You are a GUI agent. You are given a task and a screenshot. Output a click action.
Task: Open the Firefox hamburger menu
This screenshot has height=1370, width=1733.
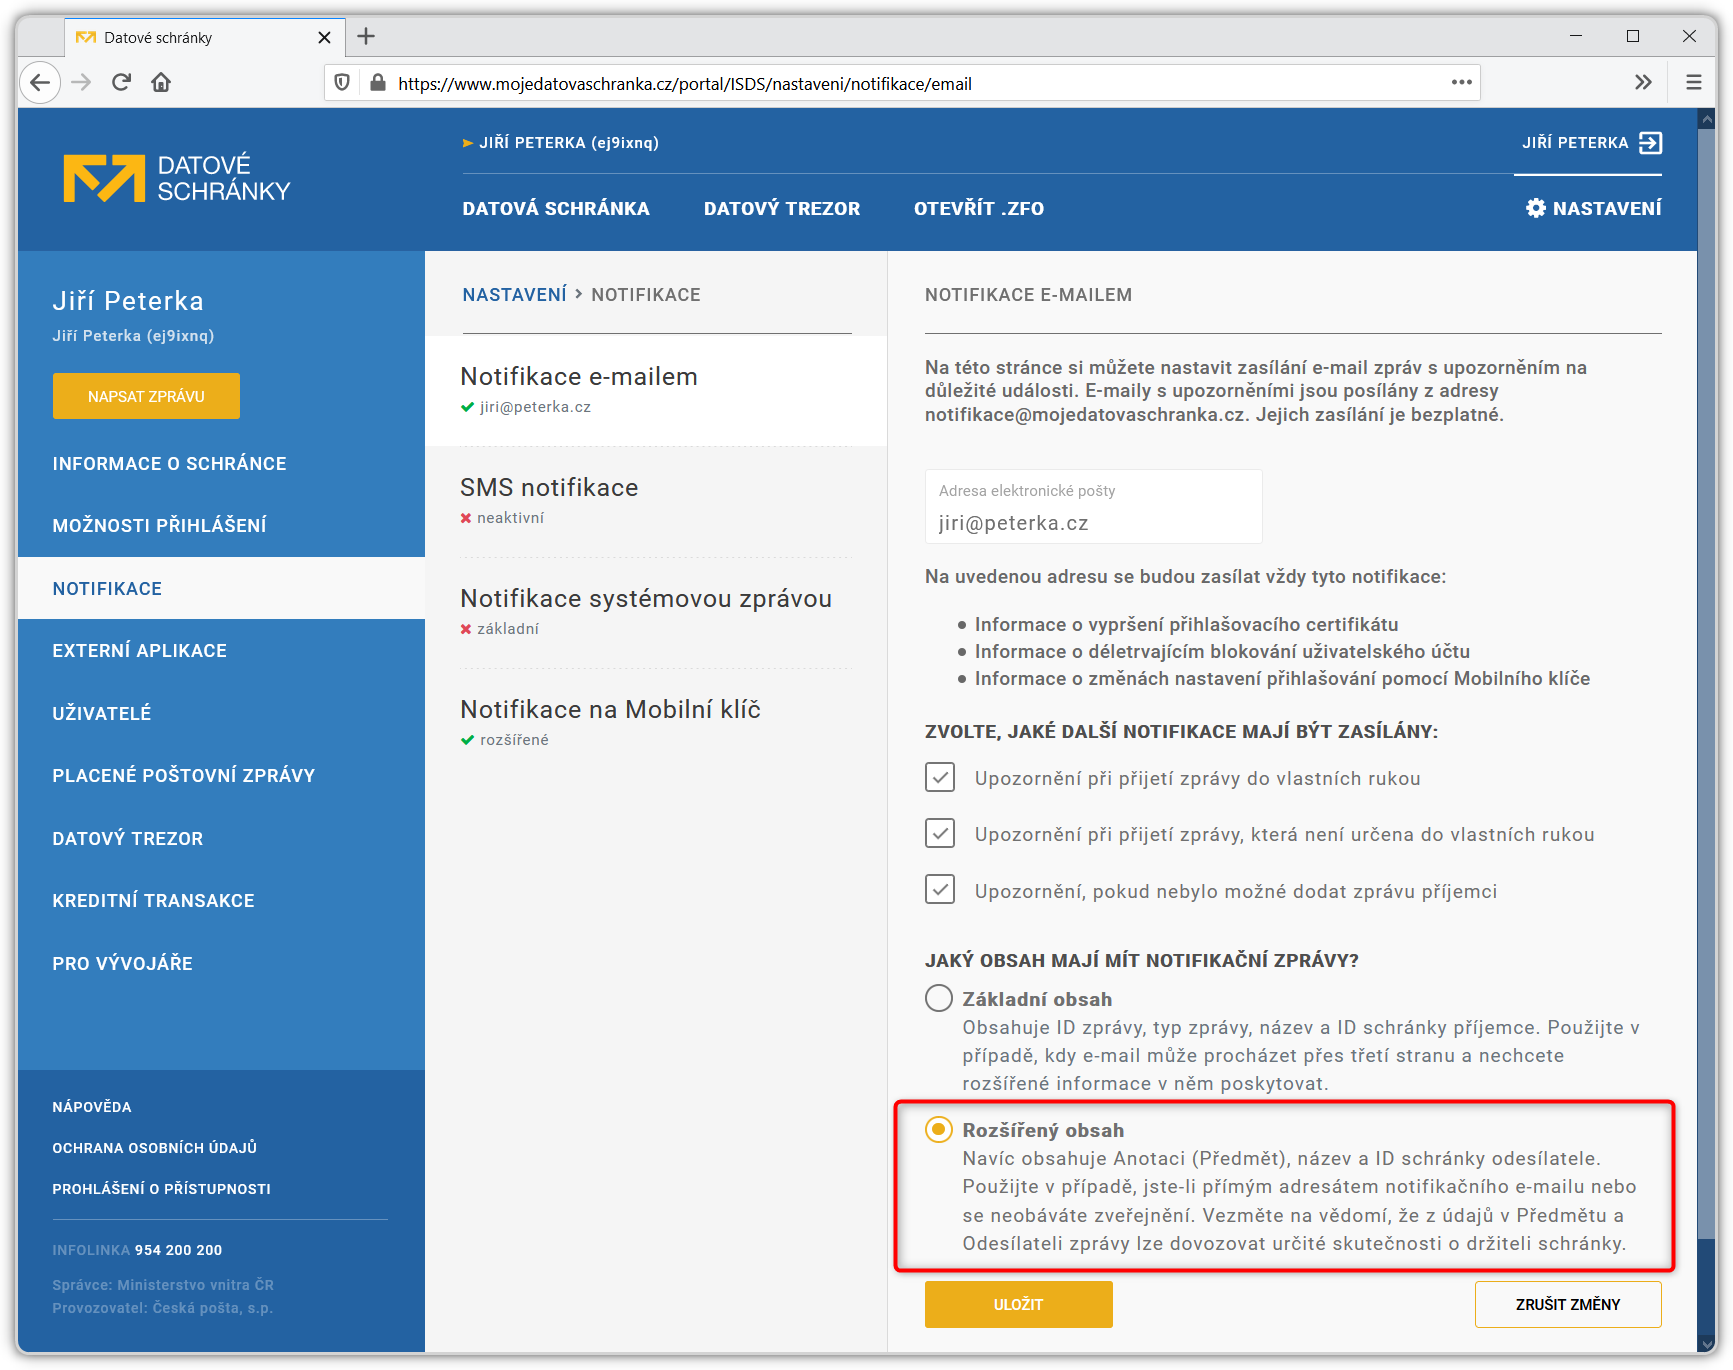pyautogui.click(x=1693, y=82)
